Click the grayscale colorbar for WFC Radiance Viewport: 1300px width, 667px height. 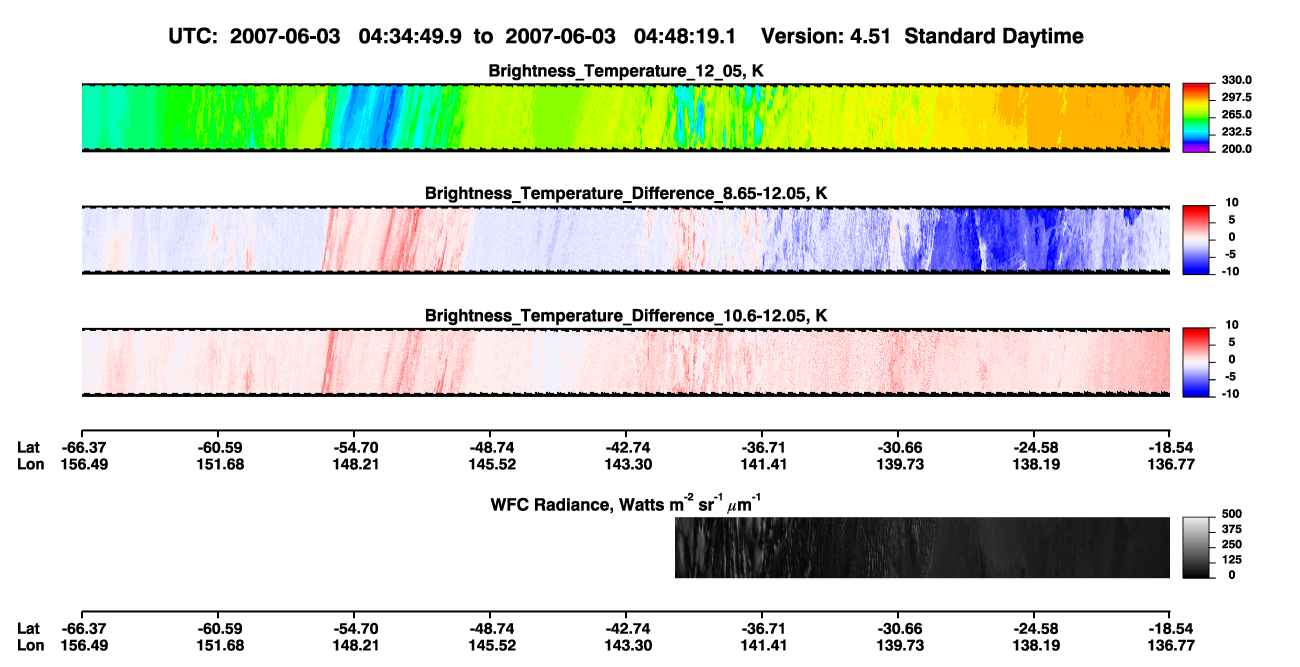tap(1196, 547)
